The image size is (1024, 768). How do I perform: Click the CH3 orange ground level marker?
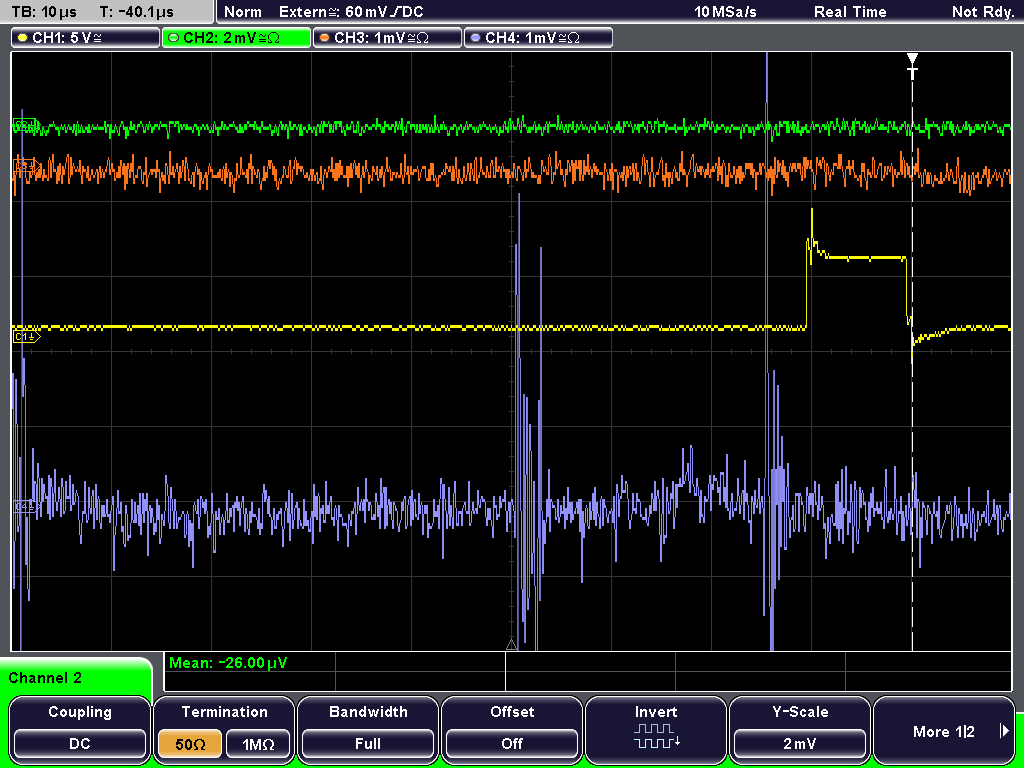25,167
